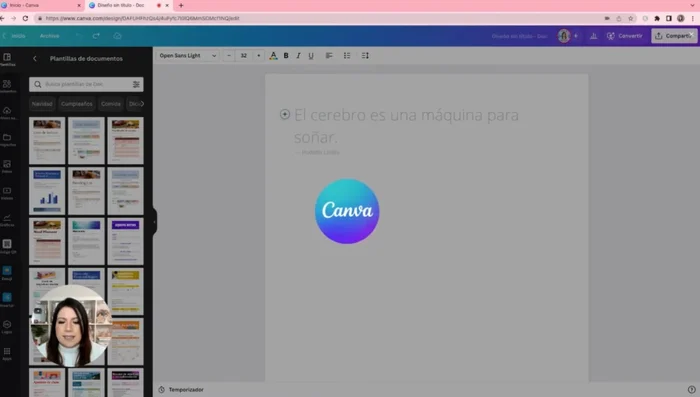Select the Cumpleaños category chip
700x397 pixels.
point(77,104)
